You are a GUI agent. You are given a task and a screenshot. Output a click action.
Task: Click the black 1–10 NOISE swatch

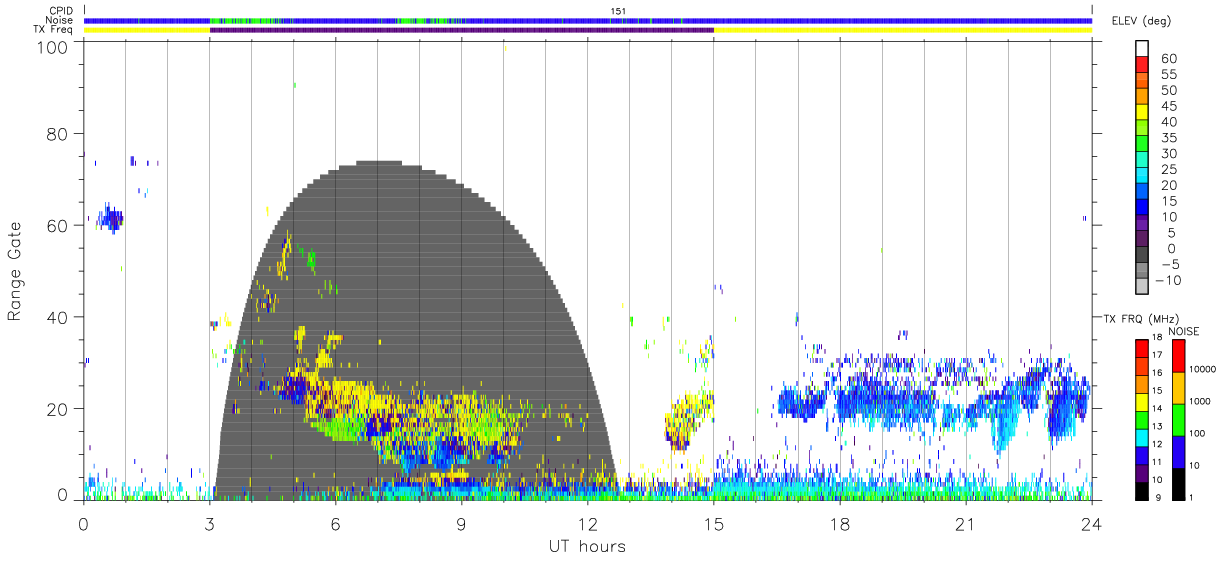pyautogui.click(x=1179, y=483)
